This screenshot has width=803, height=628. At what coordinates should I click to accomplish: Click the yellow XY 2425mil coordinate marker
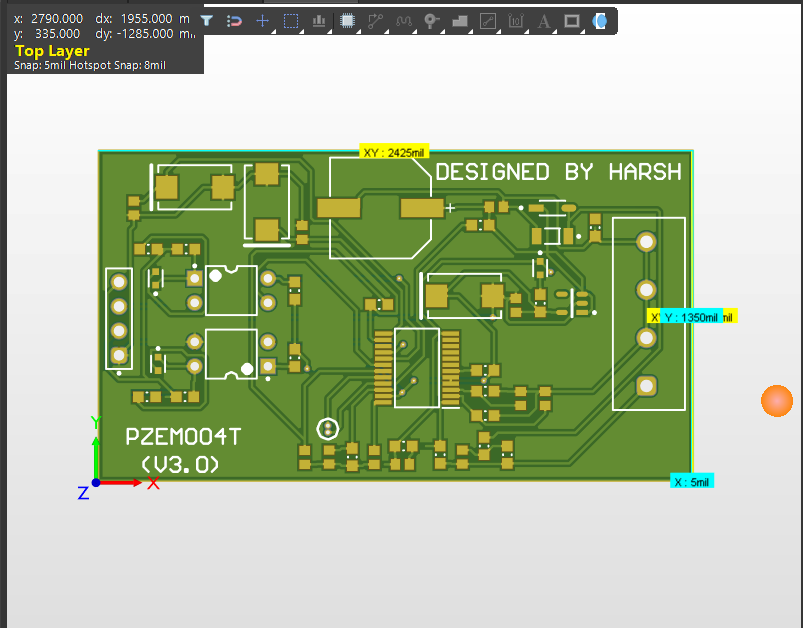[x=394, y=151]
